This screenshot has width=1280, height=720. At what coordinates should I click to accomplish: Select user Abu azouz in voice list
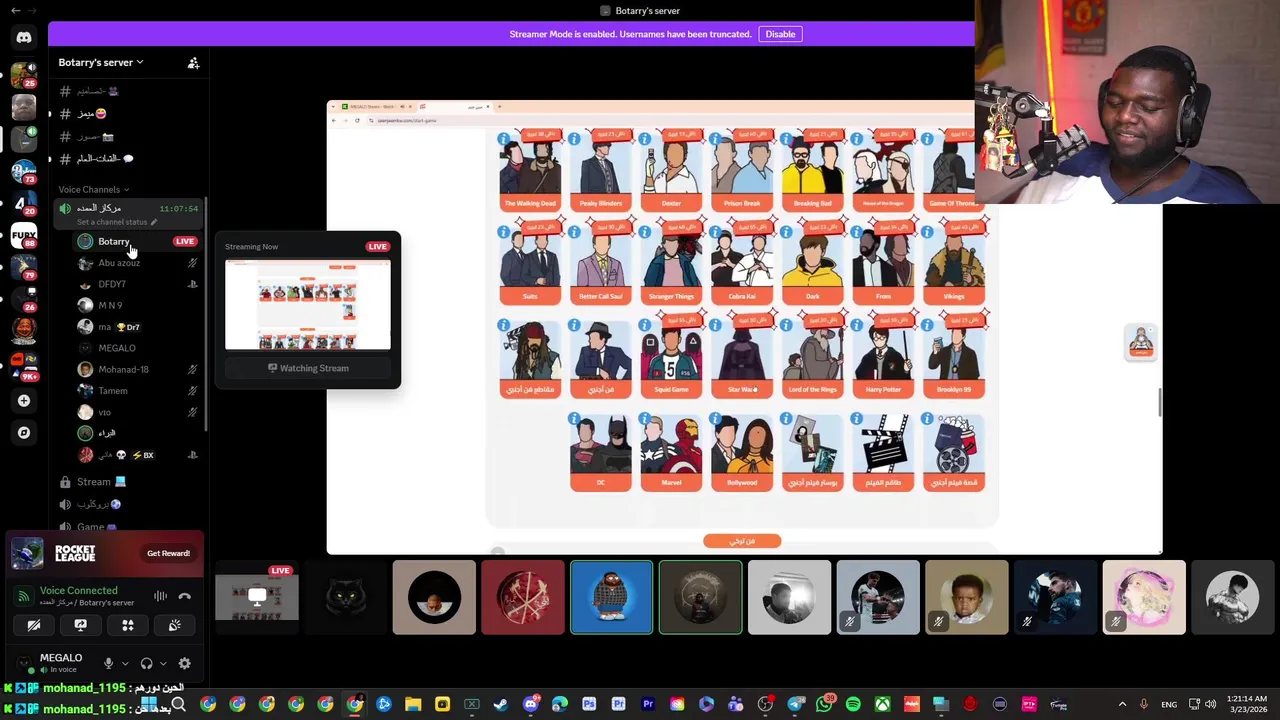click(136, 263)
